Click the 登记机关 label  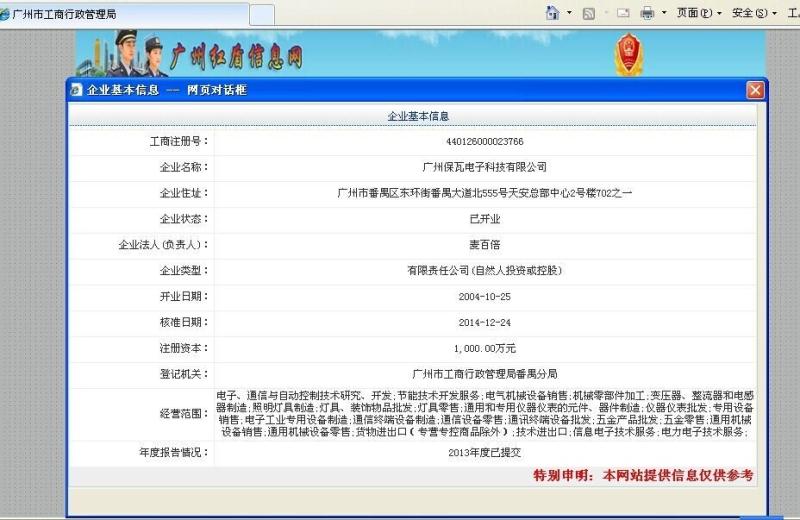[x=184, y=374]
